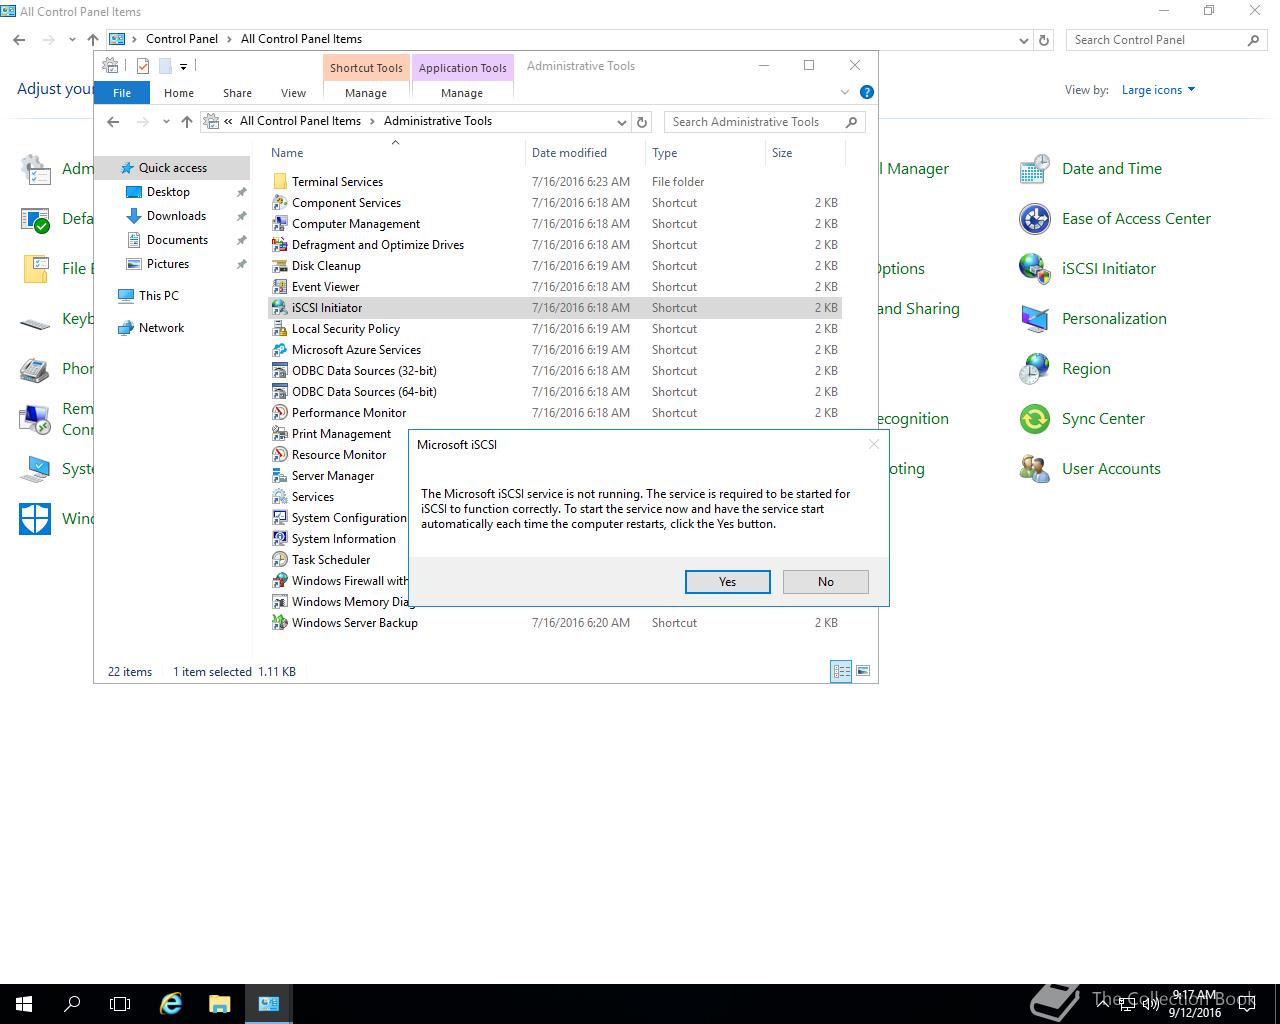The height and width of the screenshot is (1024, 1280).
Task: Expand the Control Panel address bar dropdown
Action: click(x=1023, y=40)
